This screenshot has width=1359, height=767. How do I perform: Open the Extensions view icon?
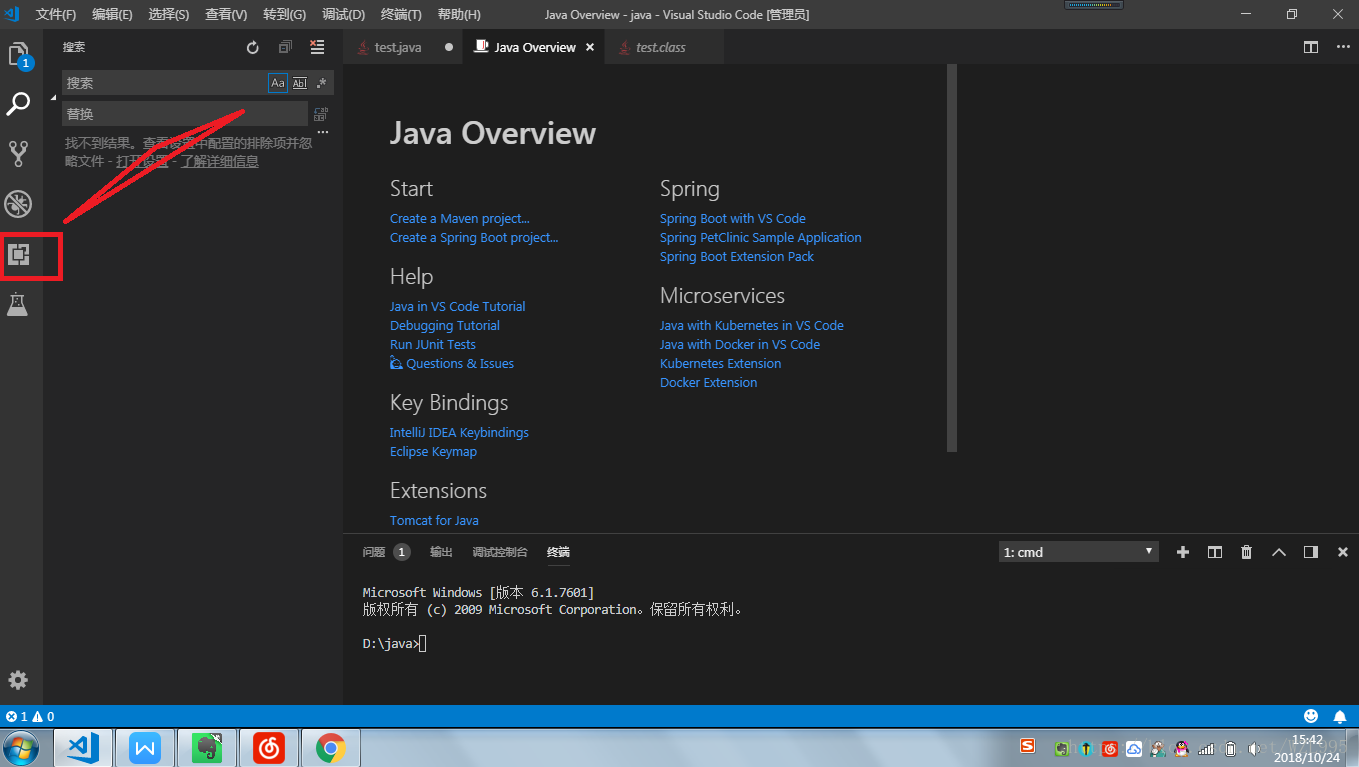tap(19, 255)
